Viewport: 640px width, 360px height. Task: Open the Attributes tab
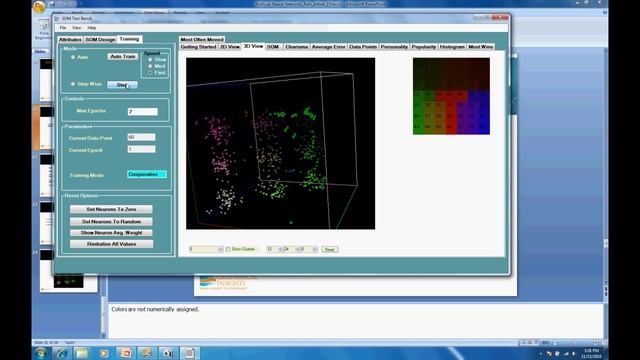[70, 40]
